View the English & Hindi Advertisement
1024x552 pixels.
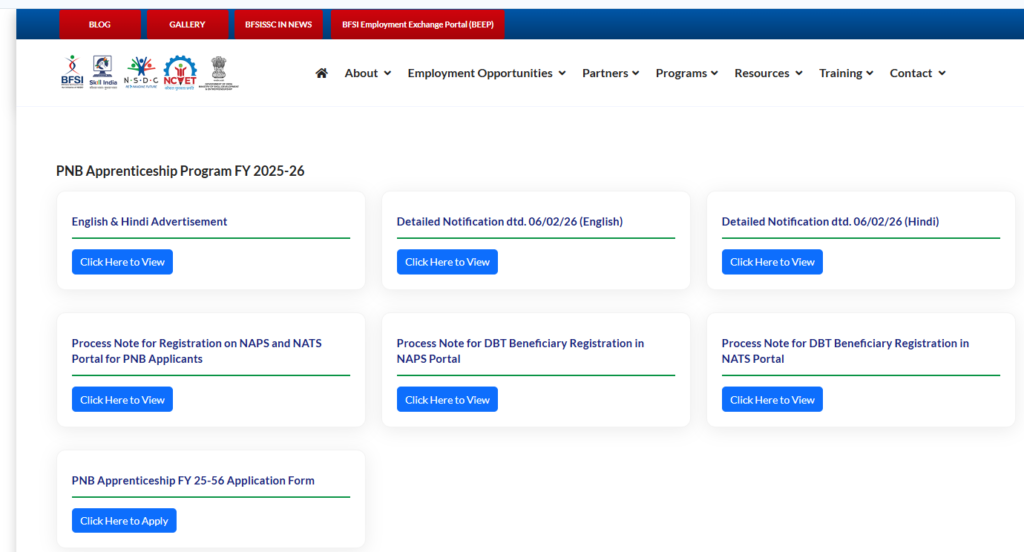pos(122,262)
